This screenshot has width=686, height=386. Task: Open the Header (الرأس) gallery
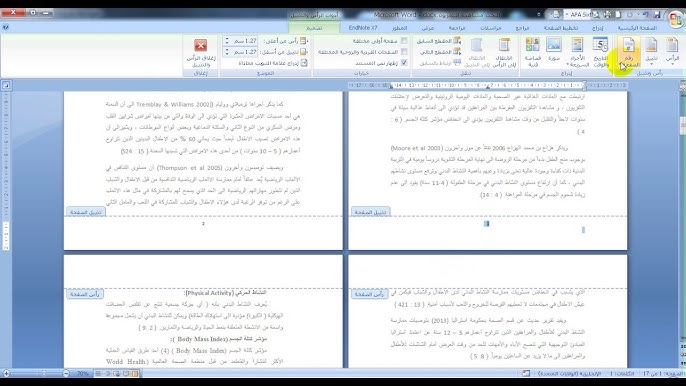tap(672, 52)
